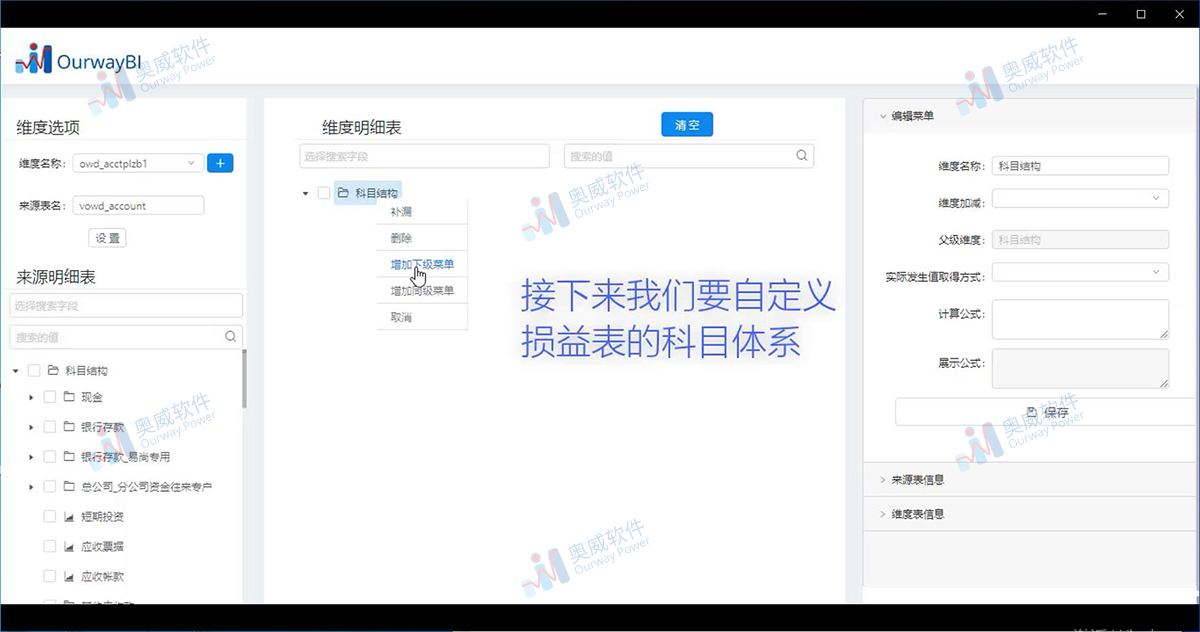This screenshot has width=1200, height=632.
Task: Collapse 科目结构 node in 来源明细表
Action: (x=16, y=370)
